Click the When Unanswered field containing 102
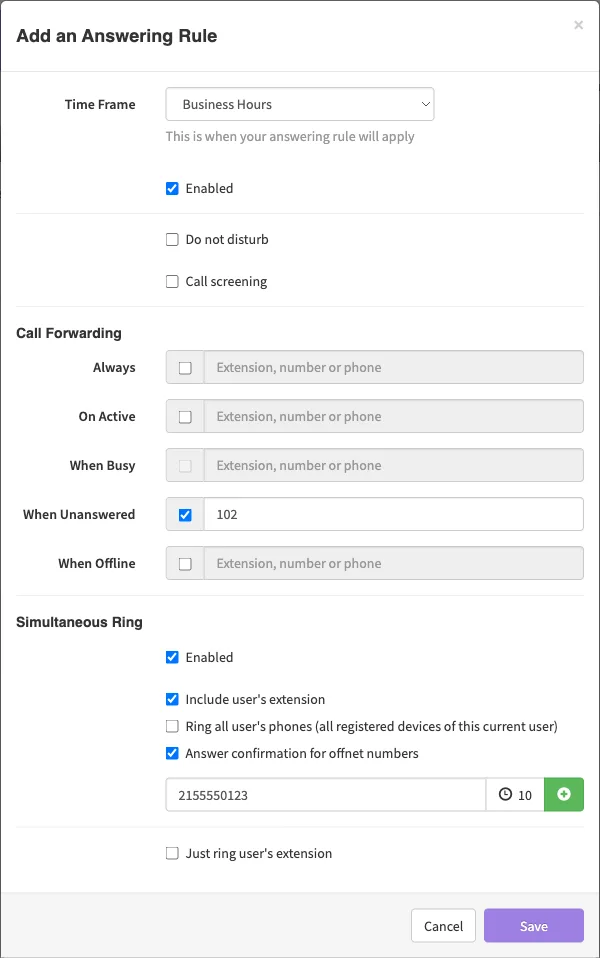600x958 pixels. [x=393, y=514]
